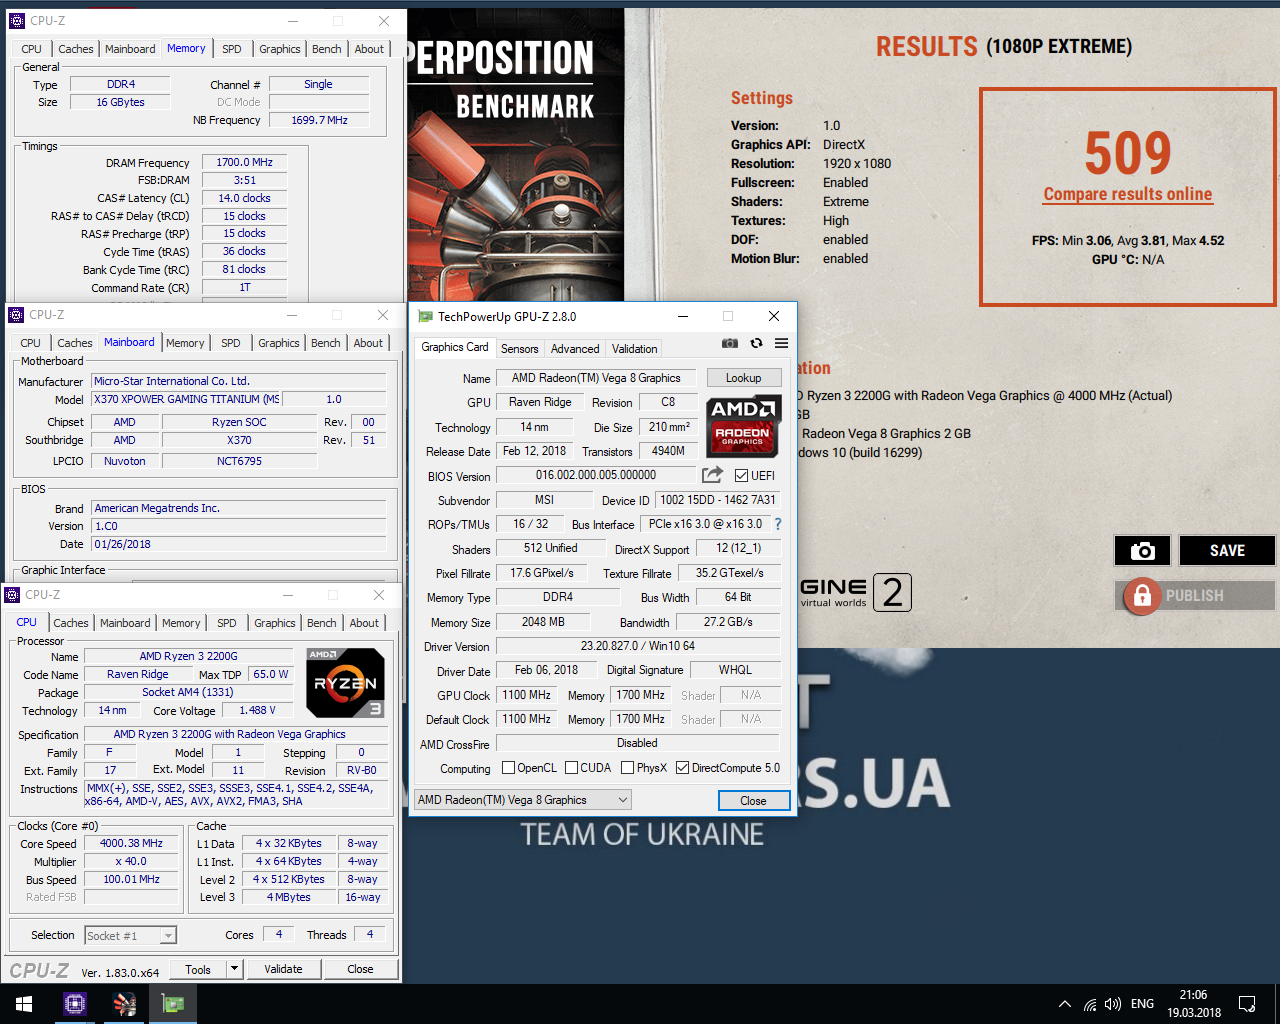Image resolution: width=1280 pixels, height=1024 pixels.
Task: Open Graphics tab in the bottom CPU-Z window
Action: point(274,623)
